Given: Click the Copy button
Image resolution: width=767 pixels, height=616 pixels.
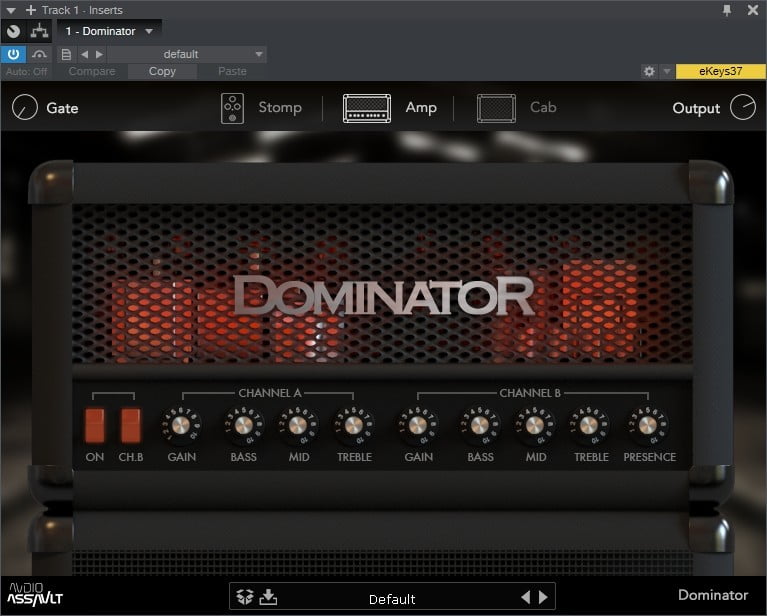Looking at the screenshot, I should pyautogui.click(x=162, y=71).
